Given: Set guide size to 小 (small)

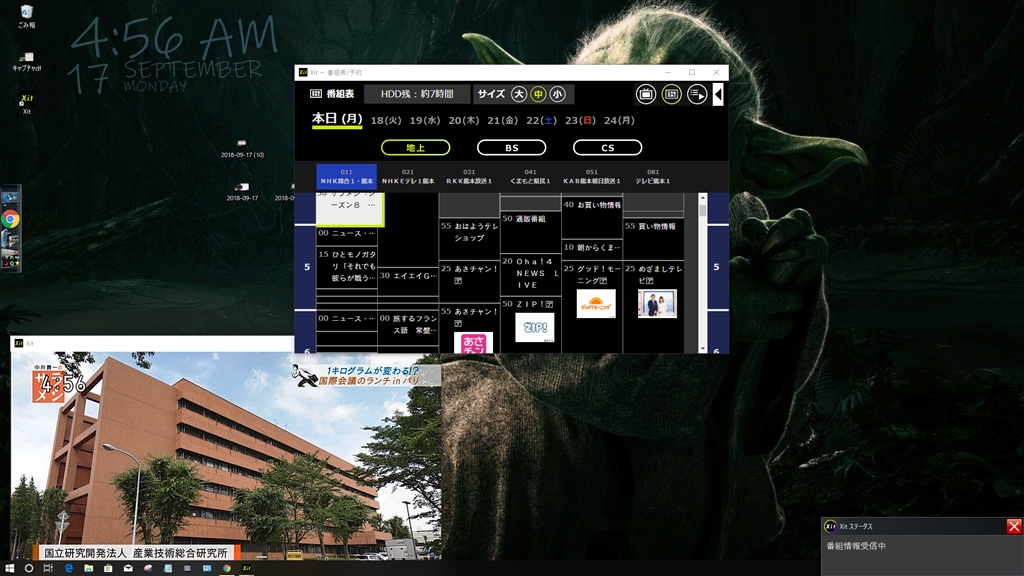Looking at the screenshot, I should tap(557, 94).
